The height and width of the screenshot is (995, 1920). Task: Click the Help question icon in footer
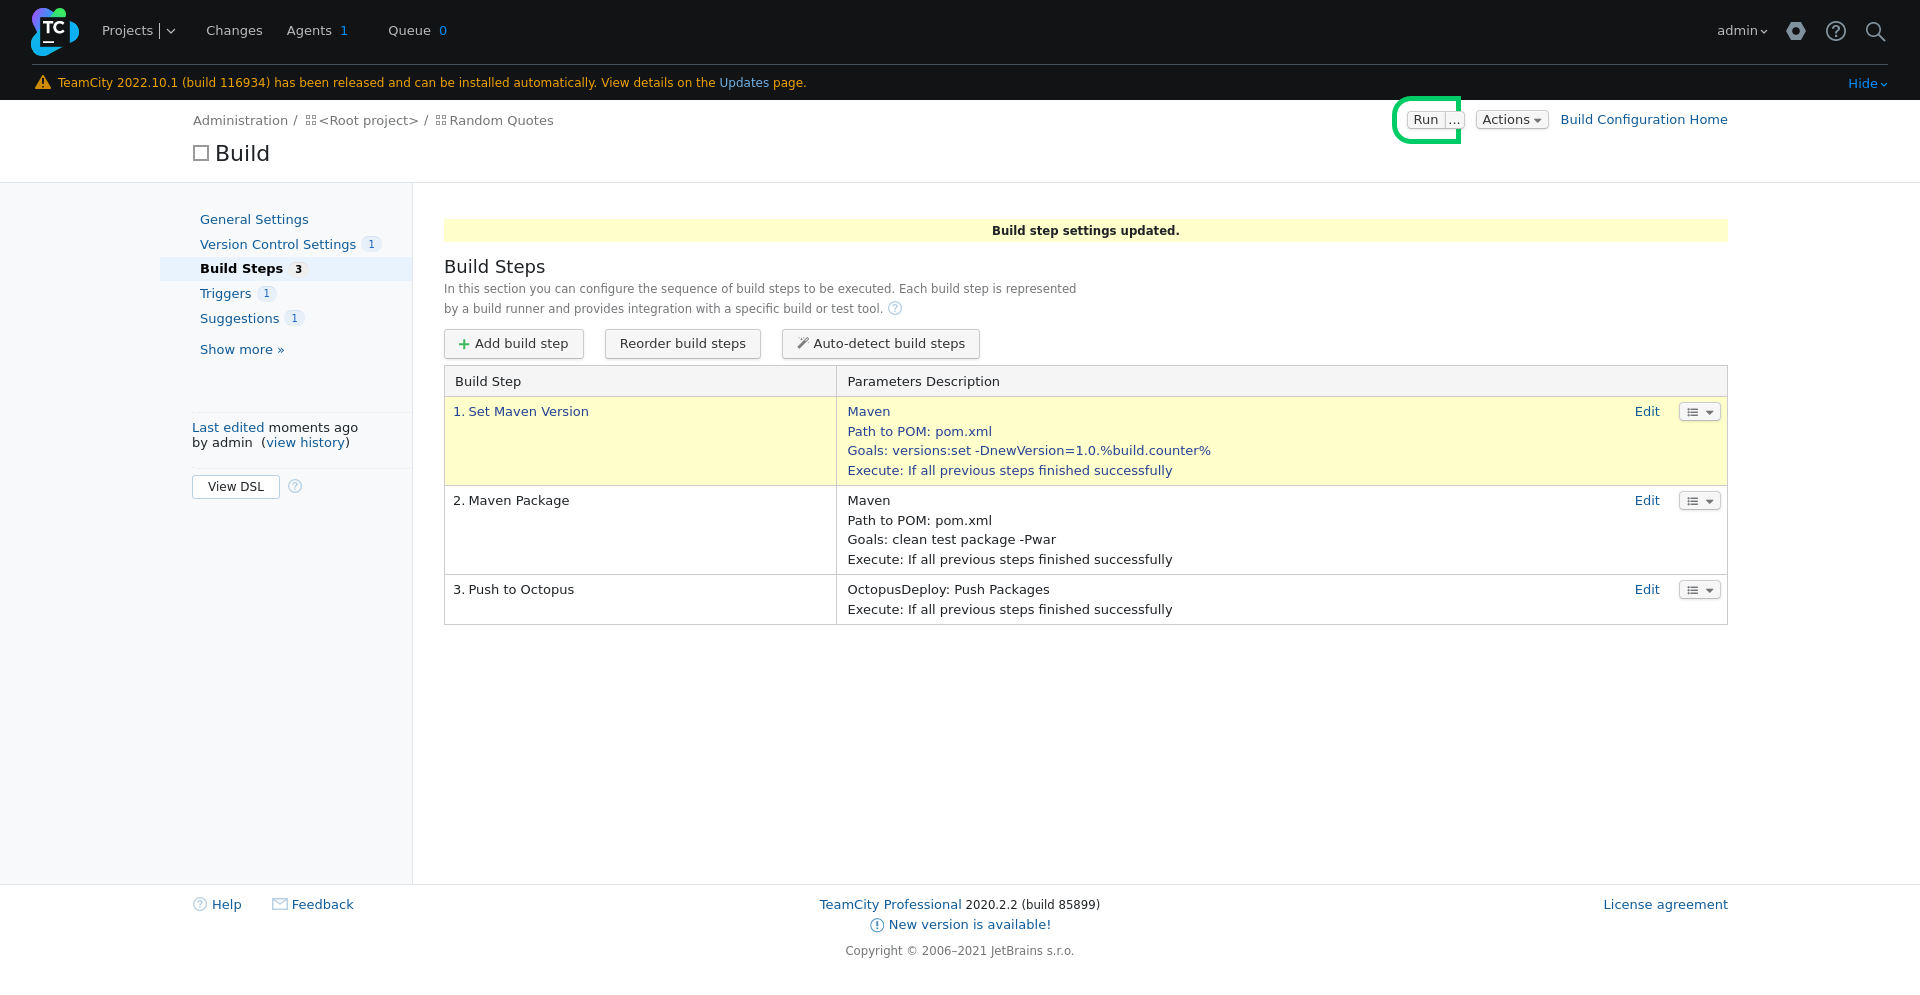pyautogui.click(x=200, y=904)
